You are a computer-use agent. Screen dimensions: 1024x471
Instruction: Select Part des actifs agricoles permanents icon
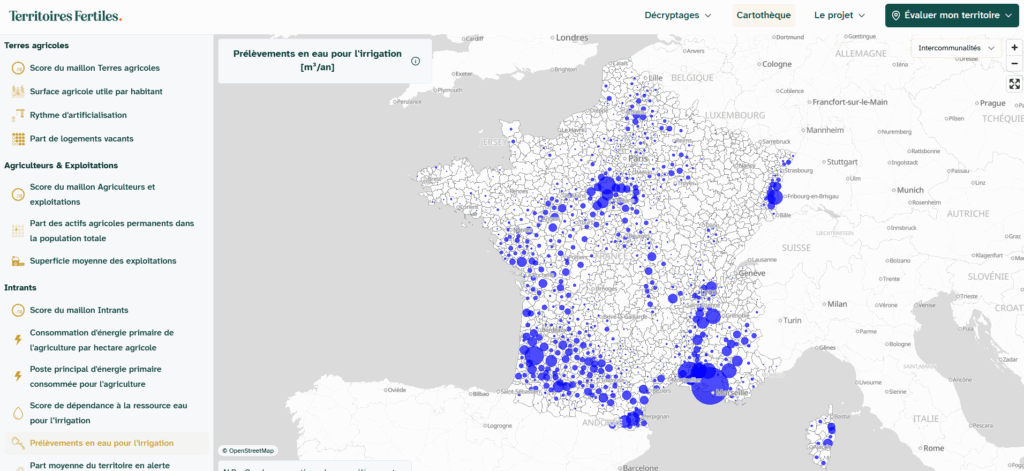[18, 231]
